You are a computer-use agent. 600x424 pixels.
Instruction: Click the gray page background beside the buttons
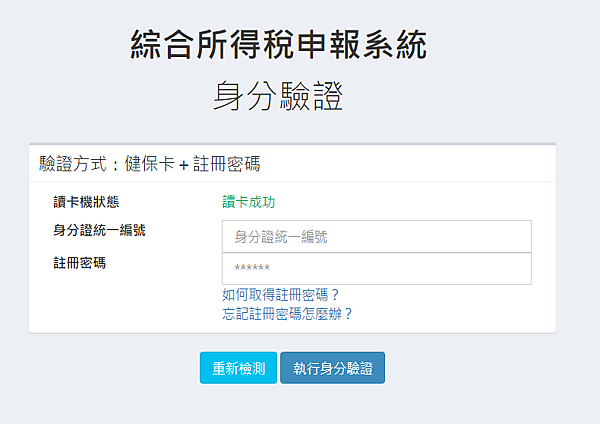[478, 368]
